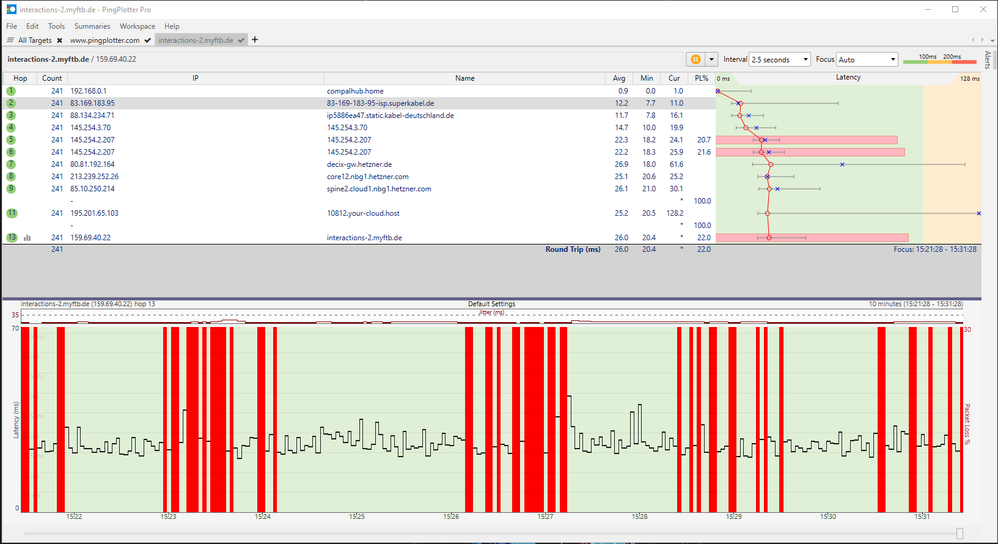Open the Summaries menu
Viewport: 998px width, 544px height.
coord(92,26)
